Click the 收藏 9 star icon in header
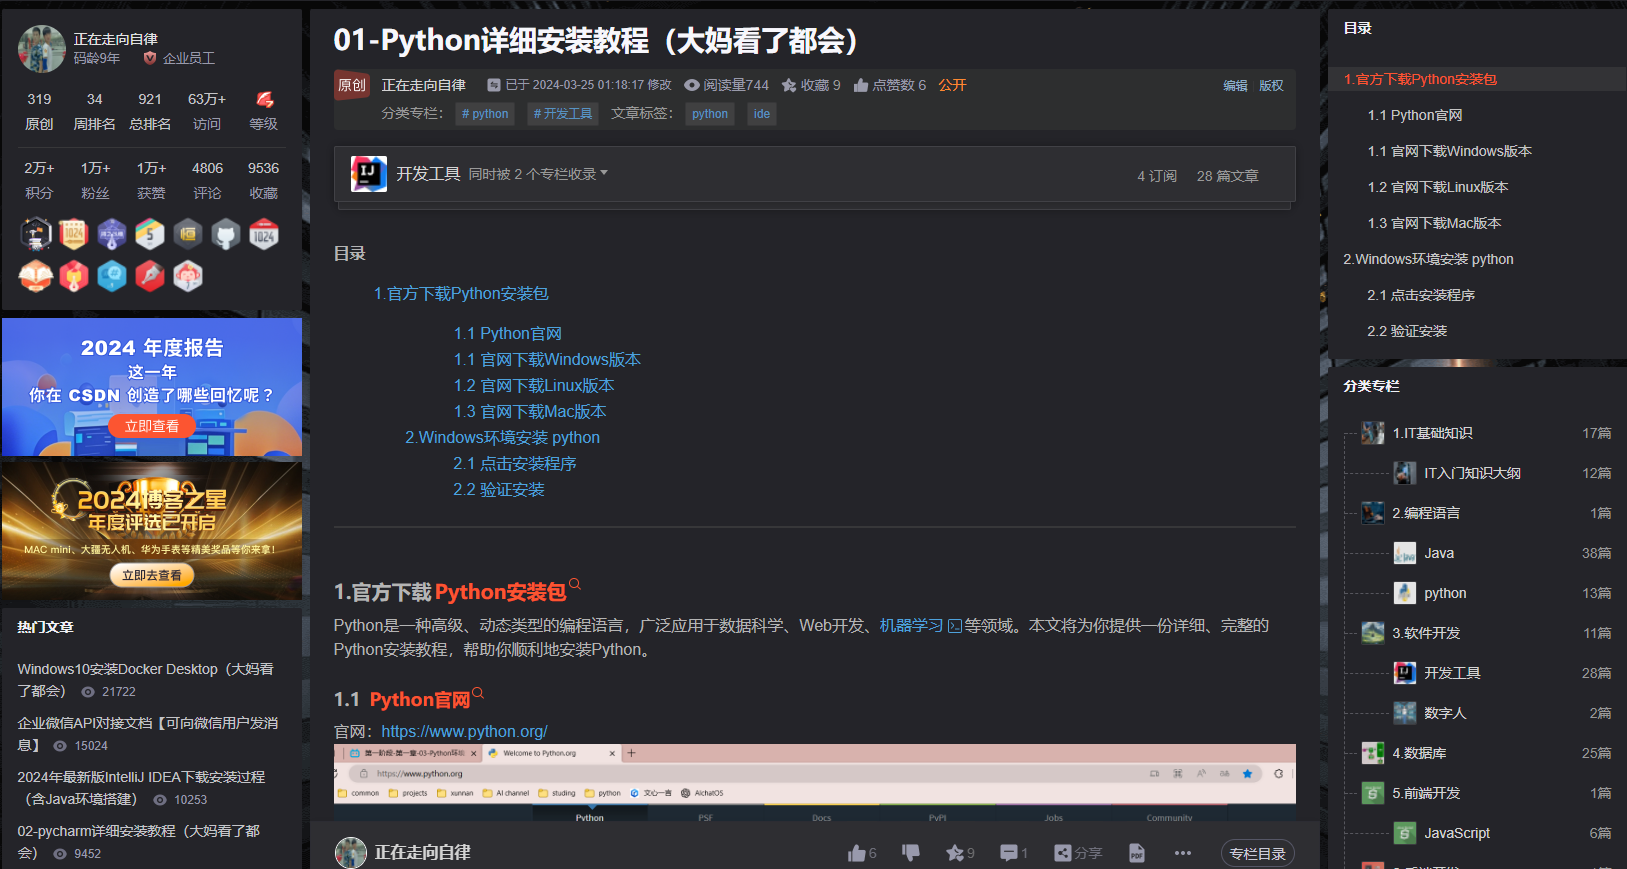Viewport: 1627px width, 869px height. (789, 85)
